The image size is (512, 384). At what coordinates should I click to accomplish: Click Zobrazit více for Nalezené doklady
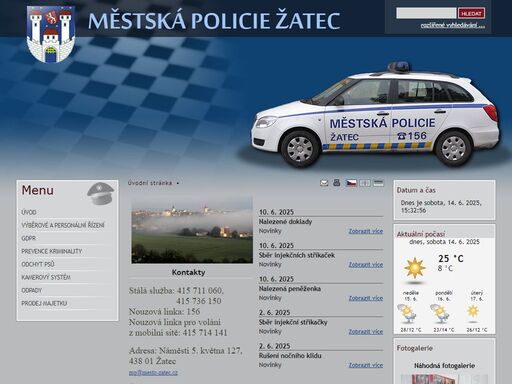pyautogui.click(x=366, y=231)
